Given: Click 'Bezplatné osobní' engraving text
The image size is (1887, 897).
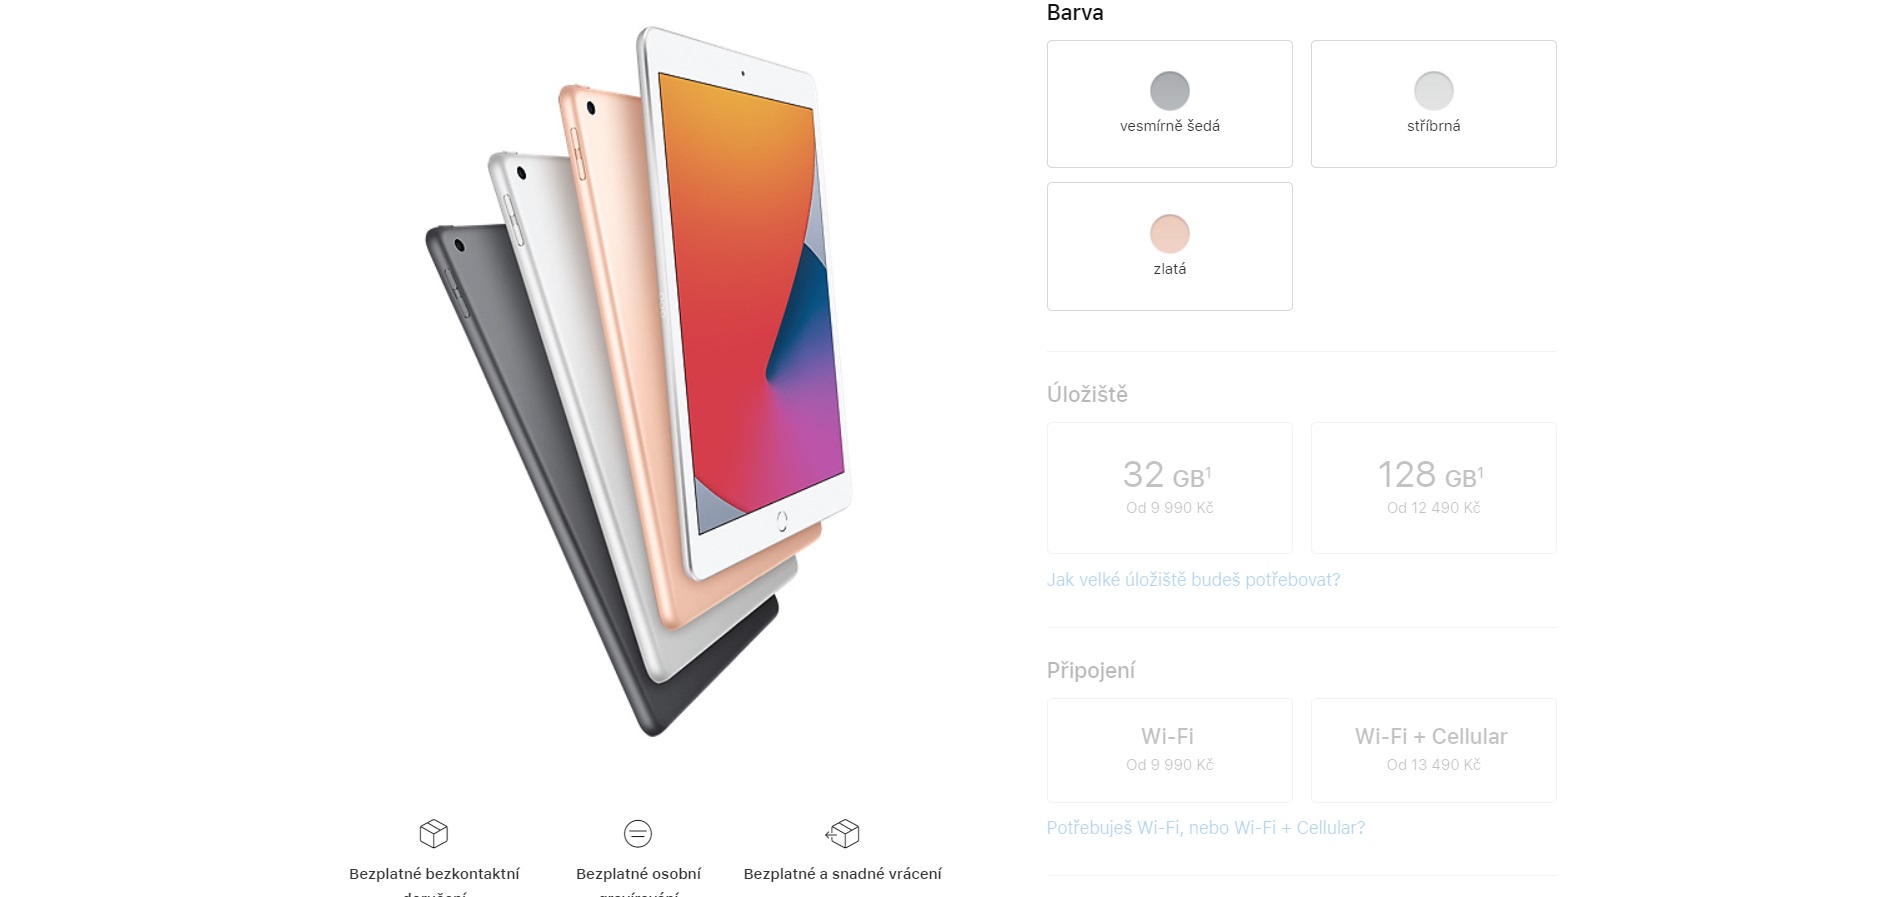Looking at the screenshot, I should coord(638,874).
